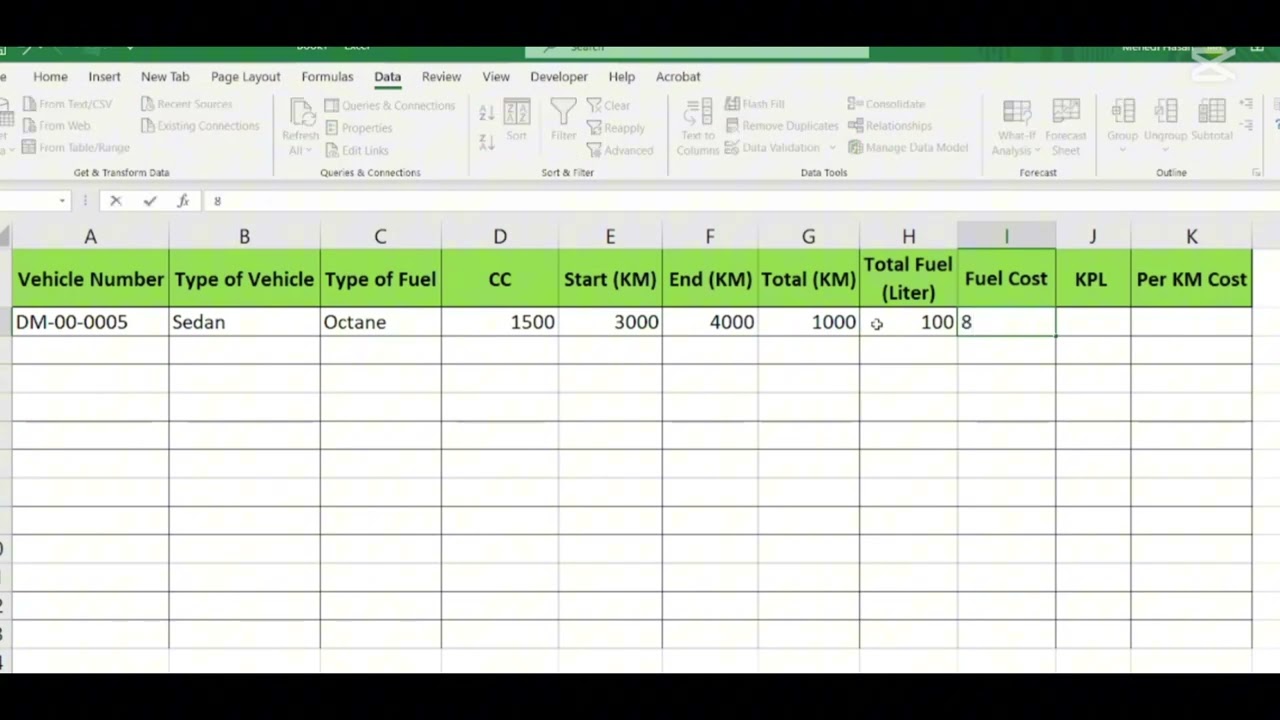The height and width of the screenshot is (720, 1280).
Task: Click the 'Per KM Cost' header cell
Action: [1191, 279]
